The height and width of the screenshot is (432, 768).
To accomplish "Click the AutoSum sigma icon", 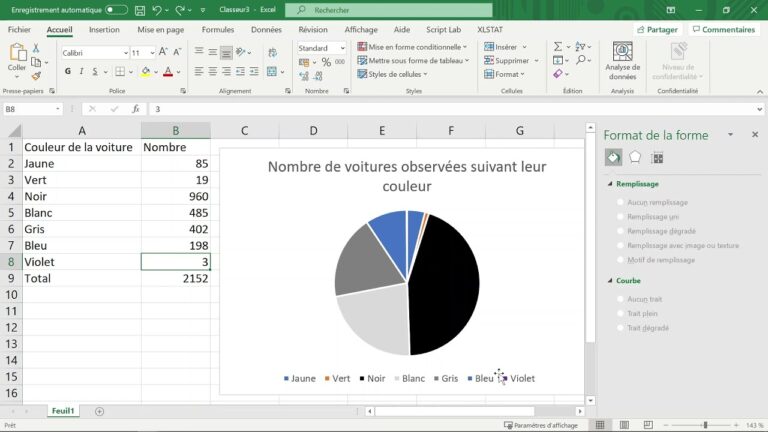I will coord(558,47).
